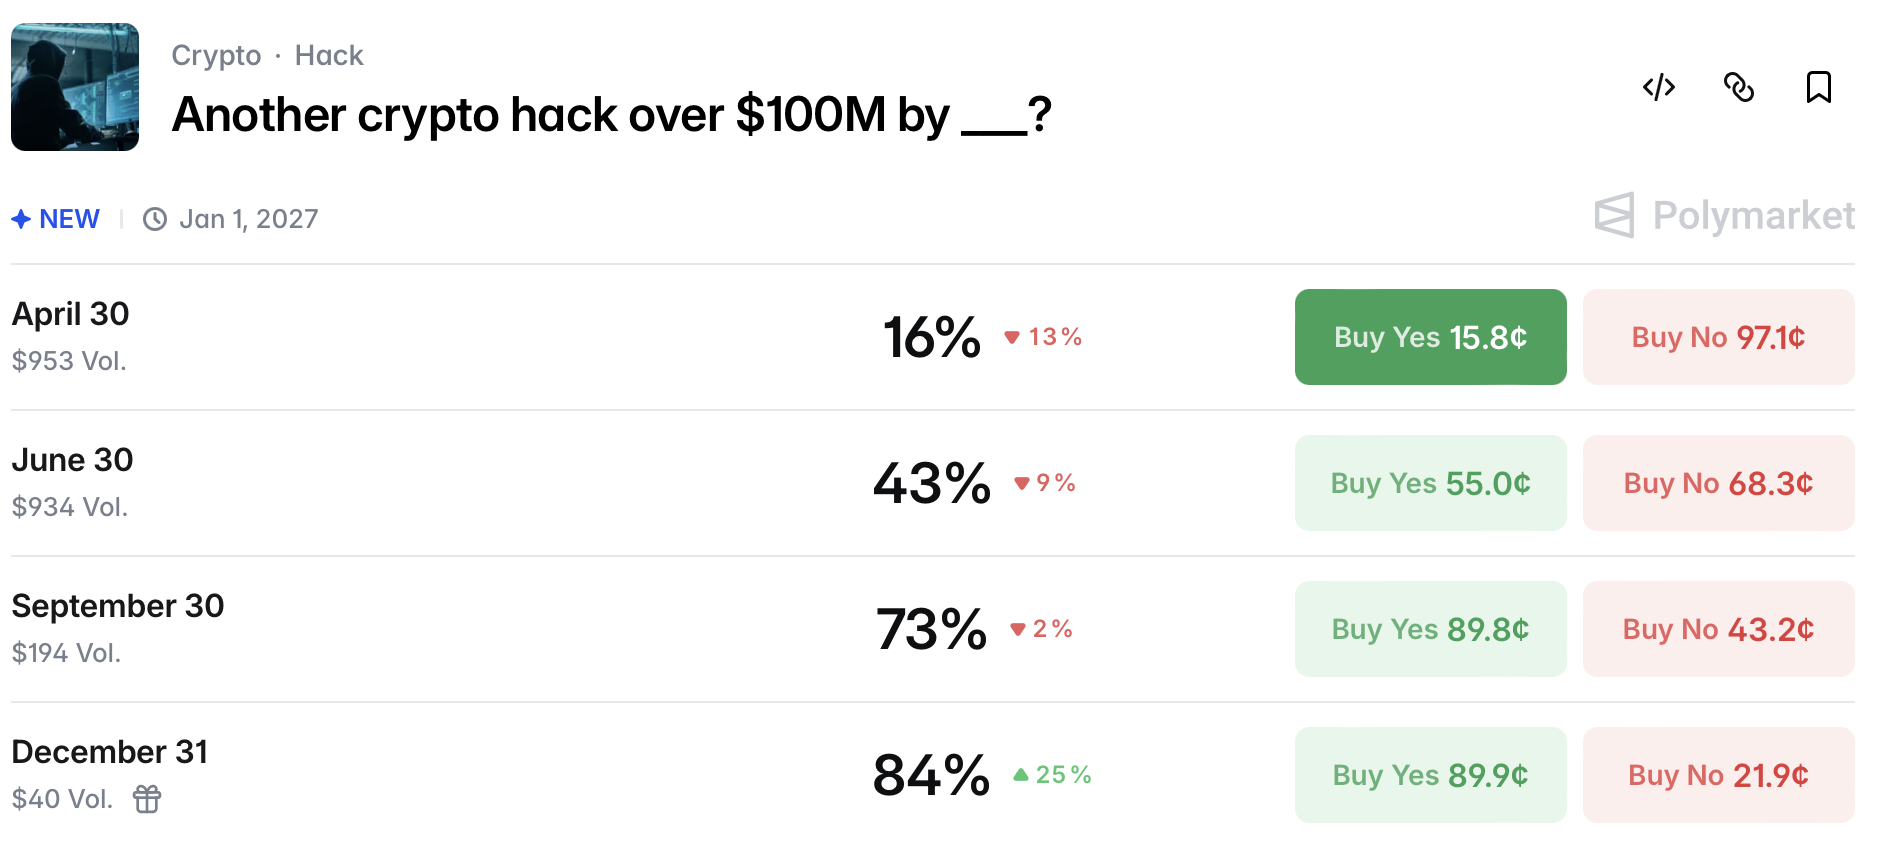The height and width of the screenshot is (848, 1902).
Task: Click the blue NEW sparkle badge
Action: (x=56, y=219)
